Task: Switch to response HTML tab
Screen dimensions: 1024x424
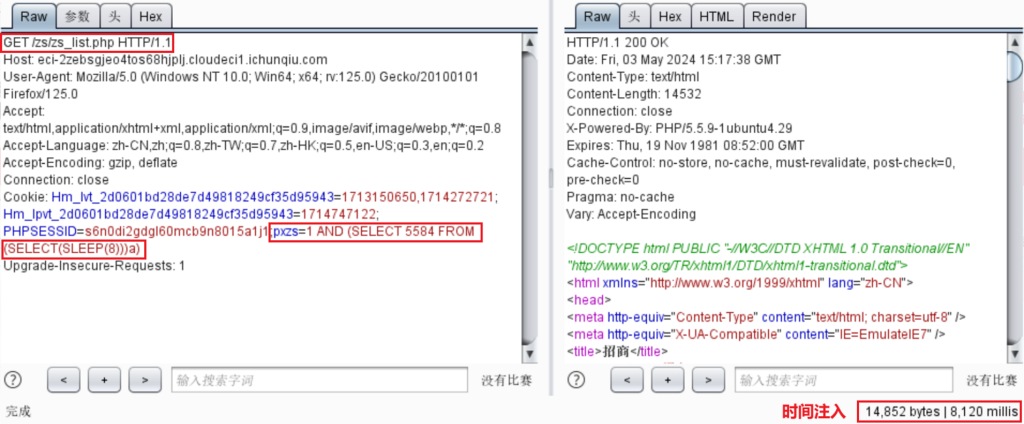Action: click(x=716, y=15)
